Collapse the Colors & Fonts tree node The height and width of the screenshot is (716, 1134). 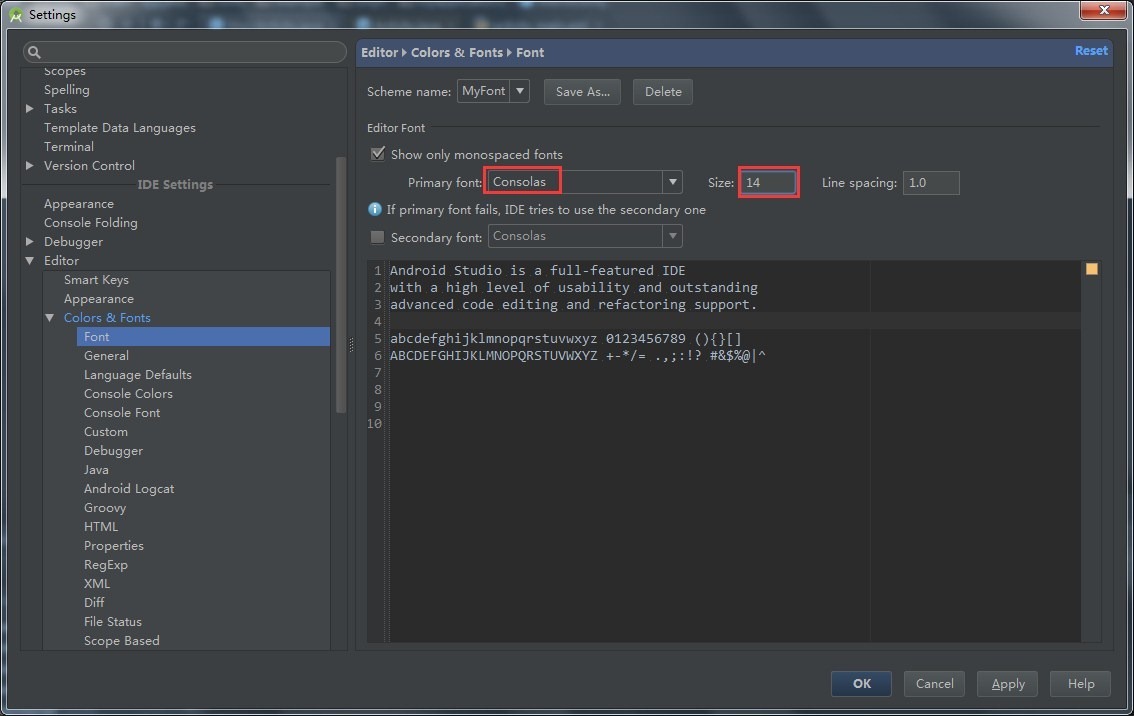[x=50, y=318]
